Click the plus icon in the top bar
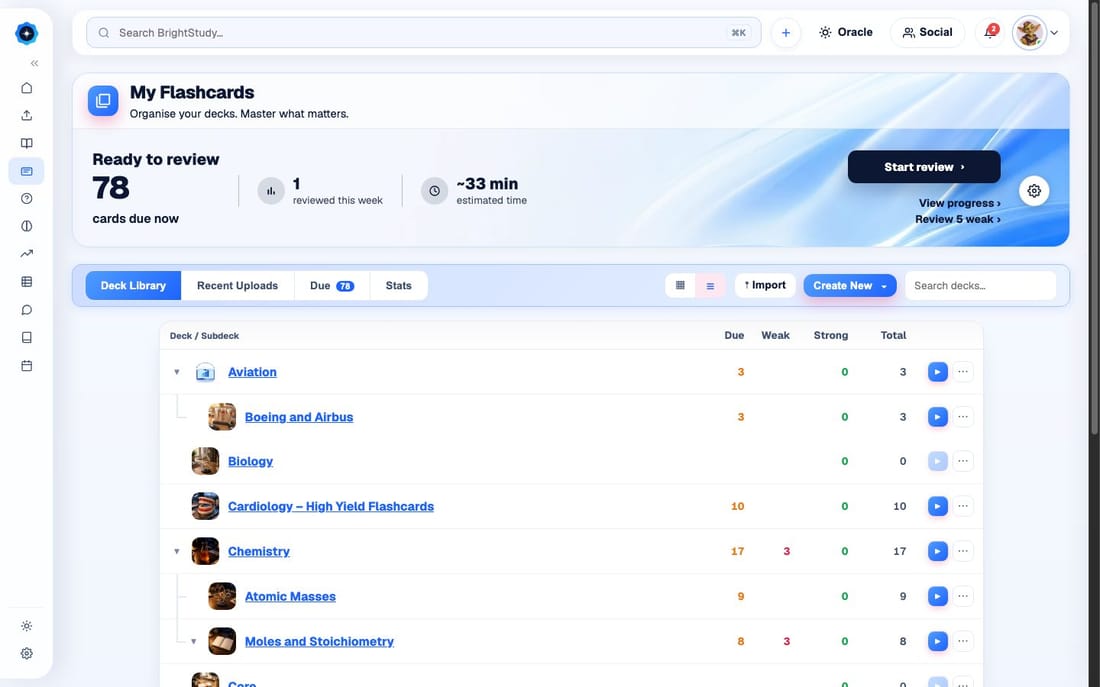 pyautogui.click(x=786, y=33)
